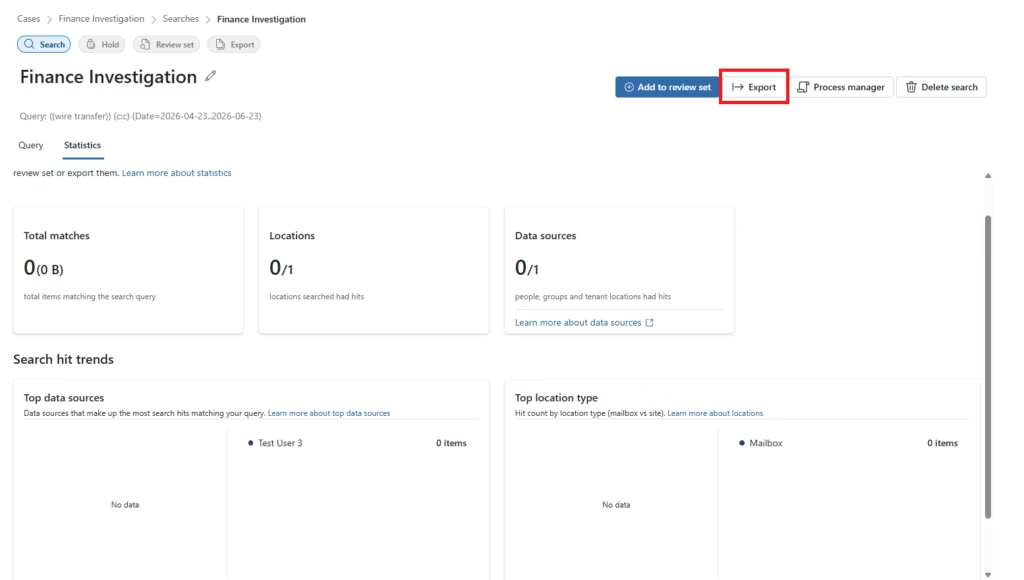Click the Add to review set button
The image size is (1024, 580).
tap(667, 87)
